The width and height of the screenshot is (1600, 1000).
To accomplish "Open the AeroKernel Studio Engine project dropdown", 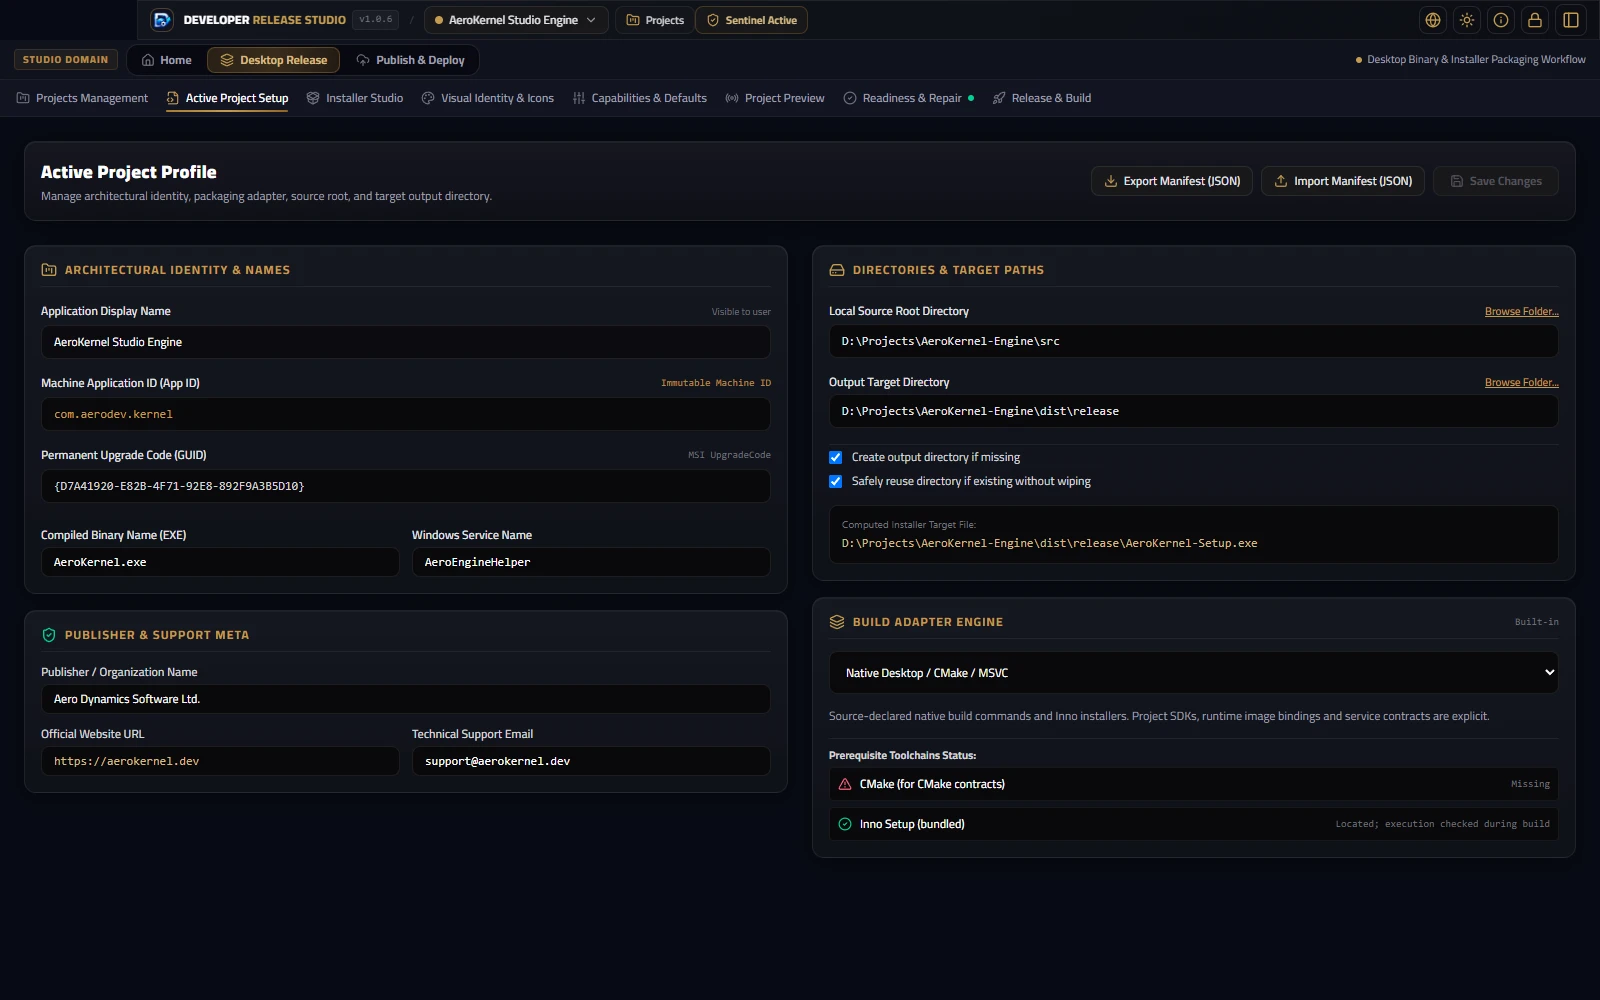I will coord(516,20).
